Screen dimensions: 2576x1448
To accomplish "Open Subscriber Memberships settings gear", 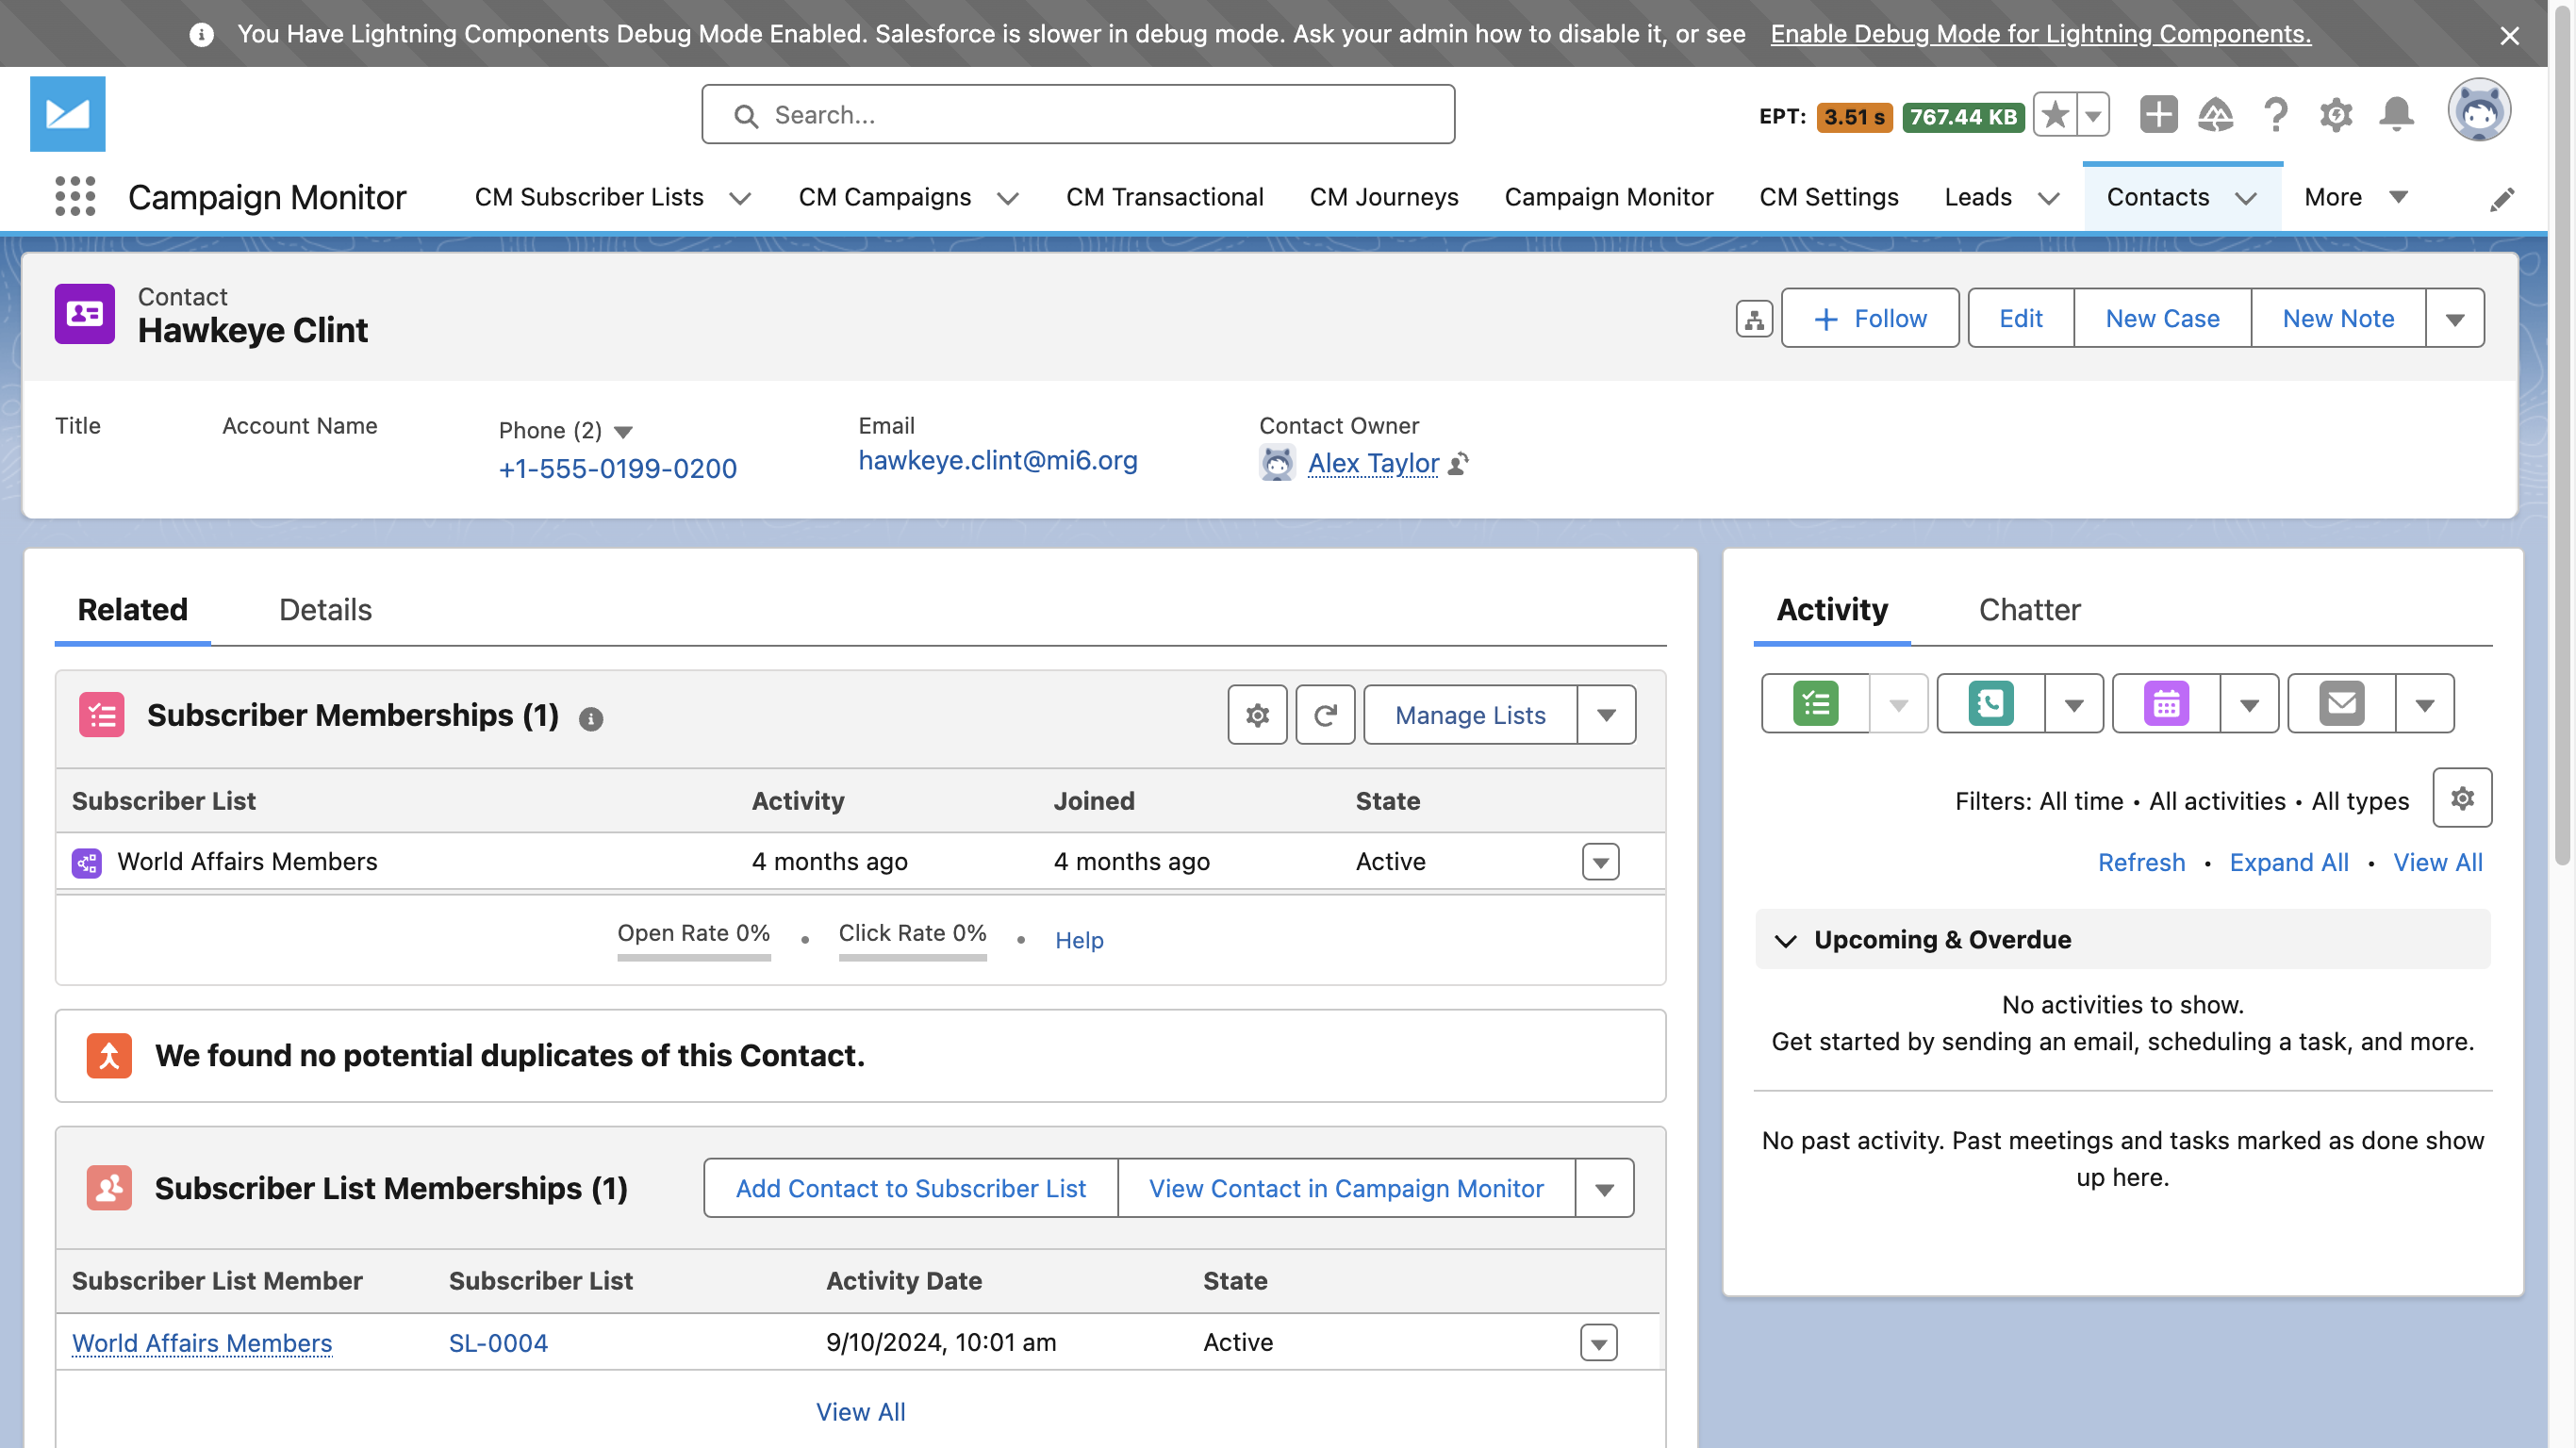I will click(1257, 715).
